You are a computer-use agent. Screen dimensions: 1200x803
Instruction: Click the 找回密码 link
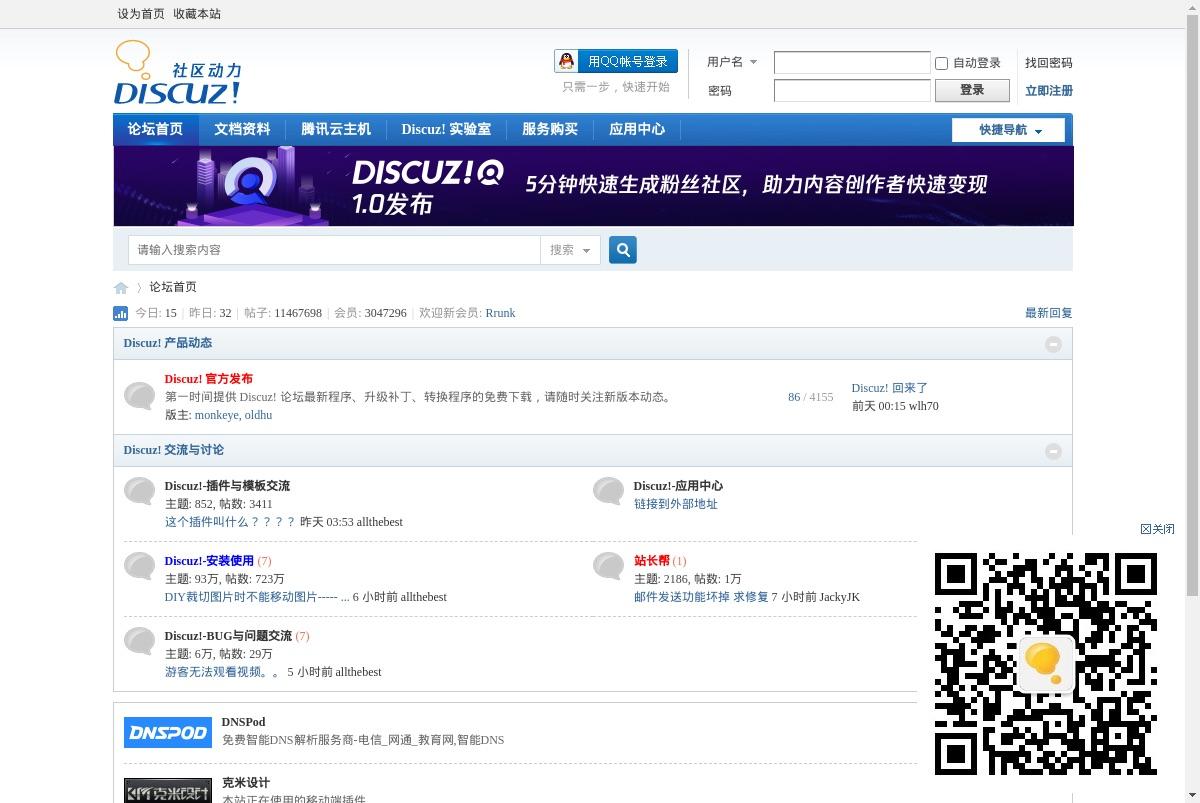coord(1049,62)
